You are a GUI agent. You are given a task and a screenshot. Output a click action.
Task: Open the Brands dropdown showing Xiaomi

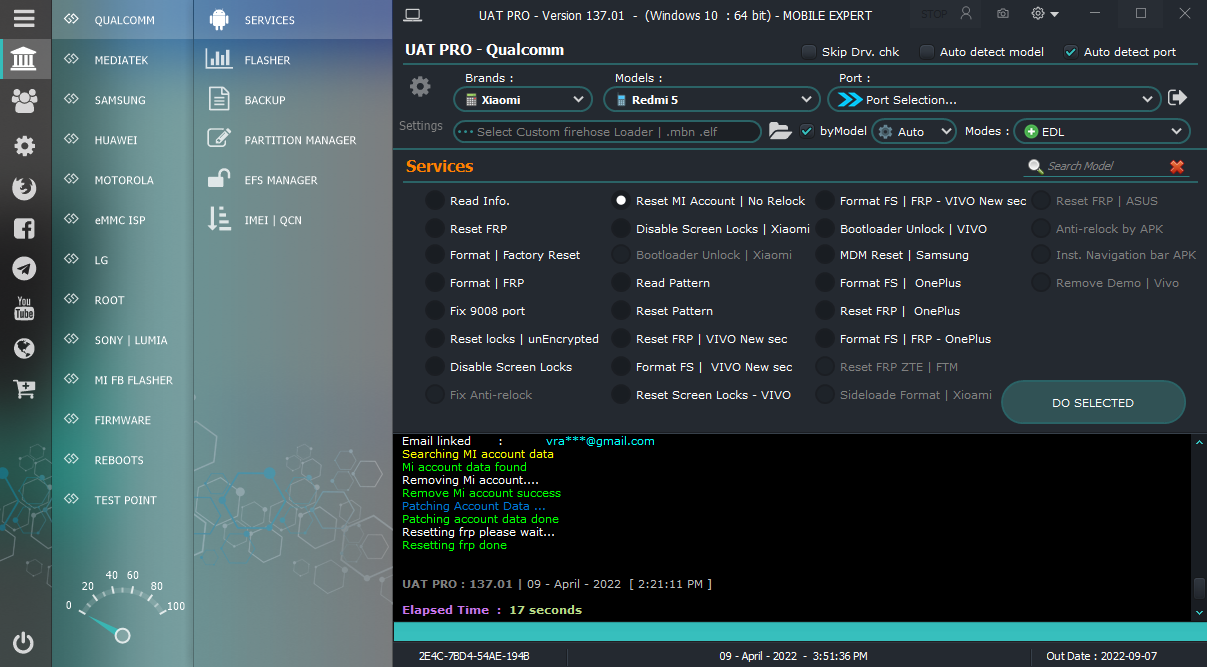[524, 99]
